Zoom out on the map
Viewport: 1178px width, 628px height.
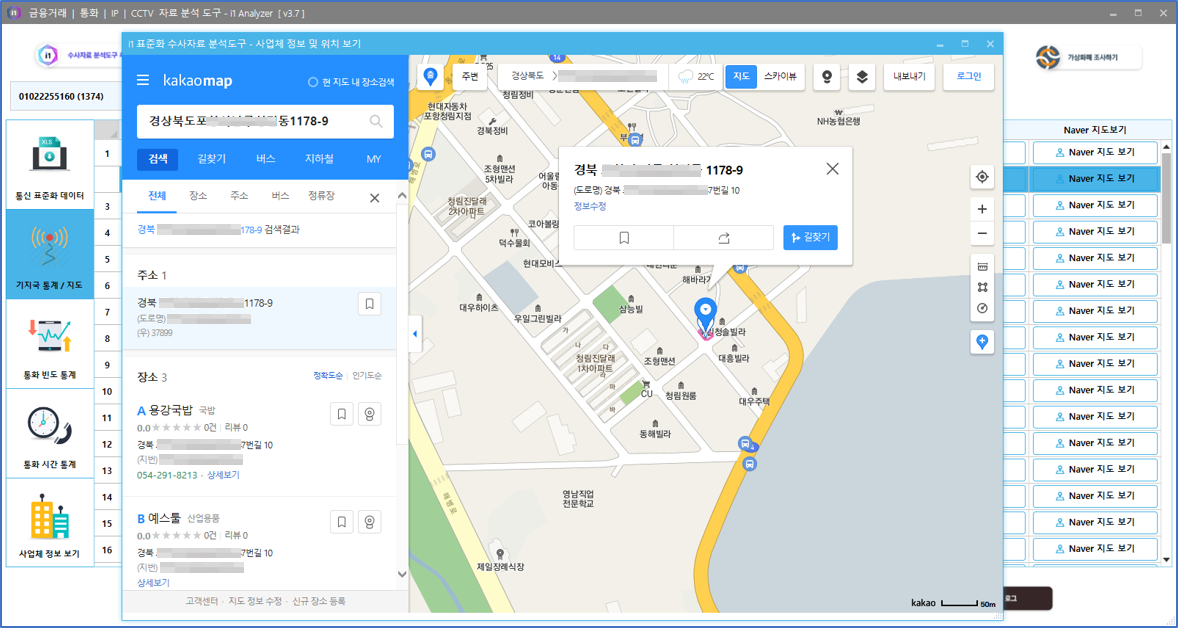coord(982,234)
